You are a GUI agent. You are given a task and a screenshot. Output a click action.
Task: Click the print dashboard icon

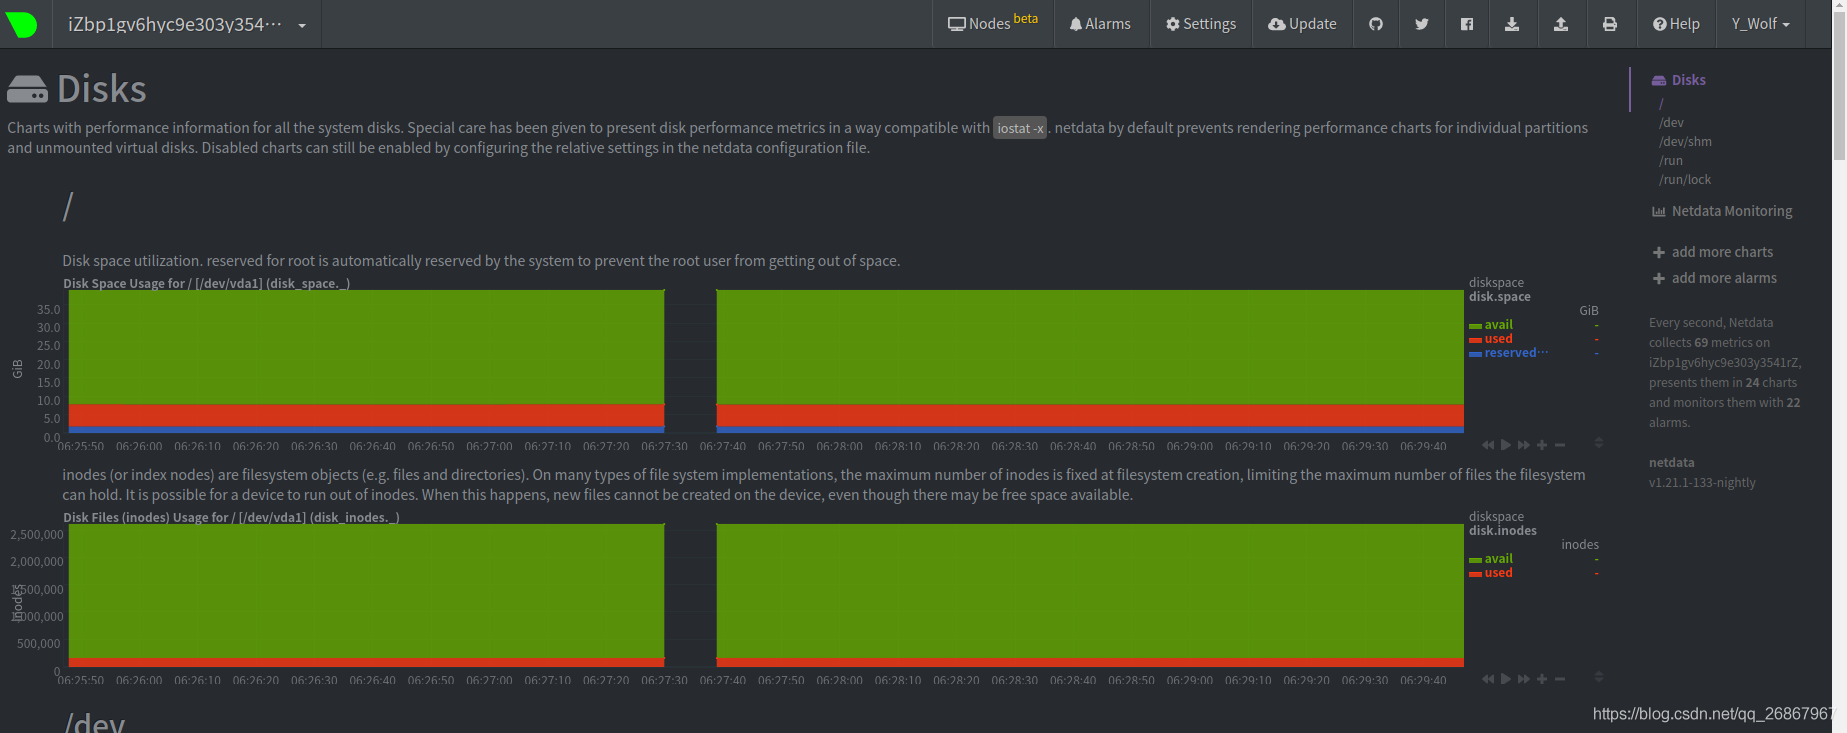pyautogui.click(x=1610, y=24)
